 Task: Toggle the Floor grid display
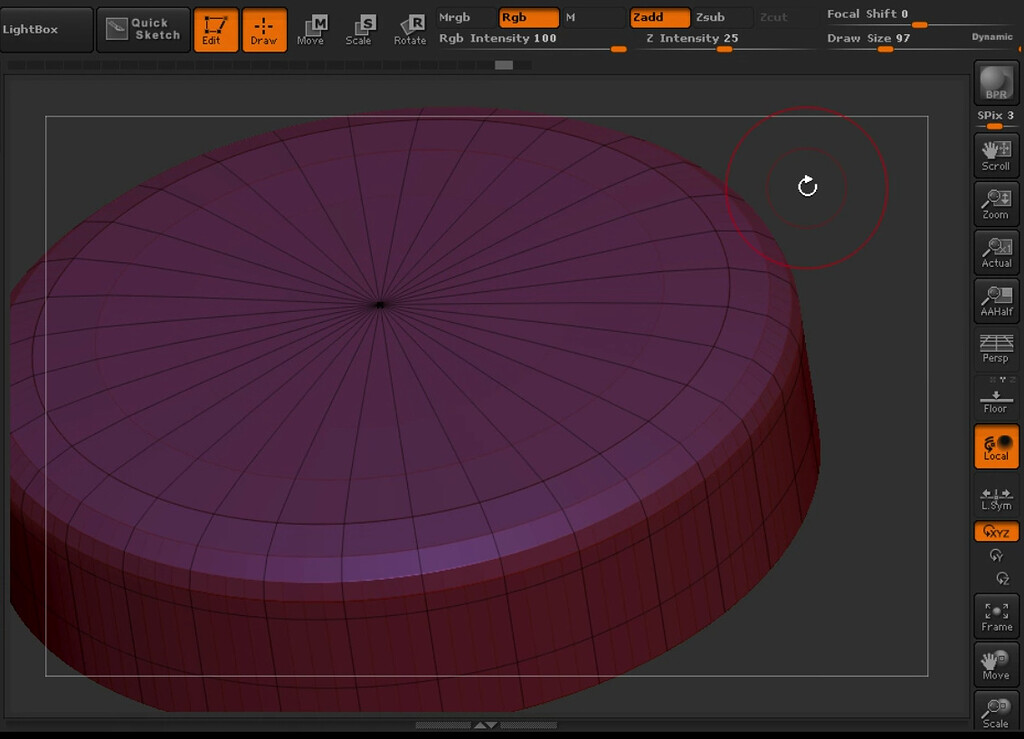pos(995,395)
